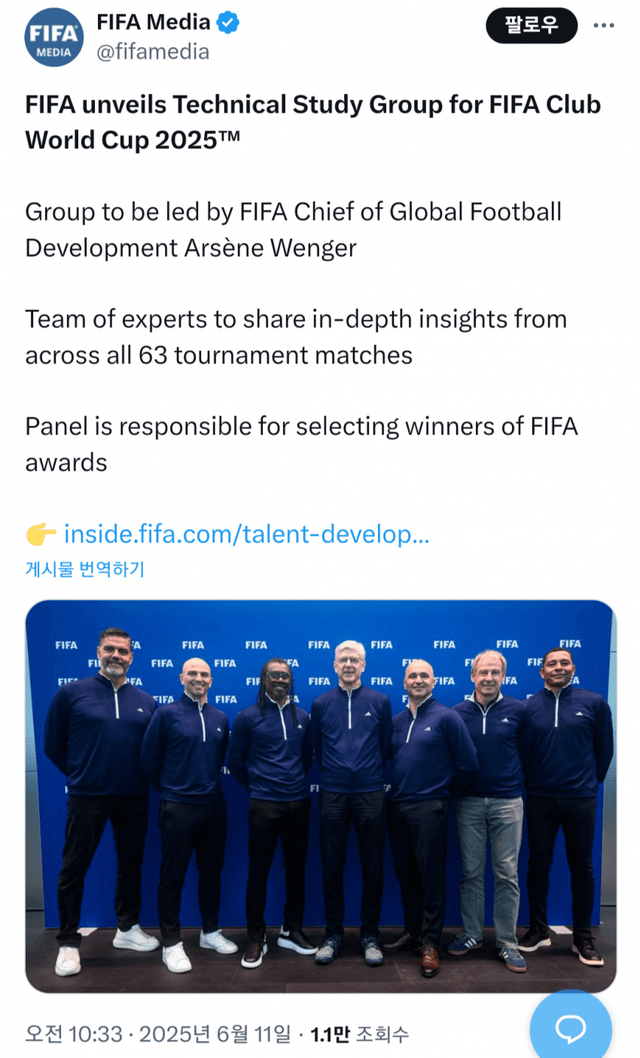Screen dimensions: 640x1058
Task: Tap the "Group to be led by" paragraph
Action: pos(292,229)
